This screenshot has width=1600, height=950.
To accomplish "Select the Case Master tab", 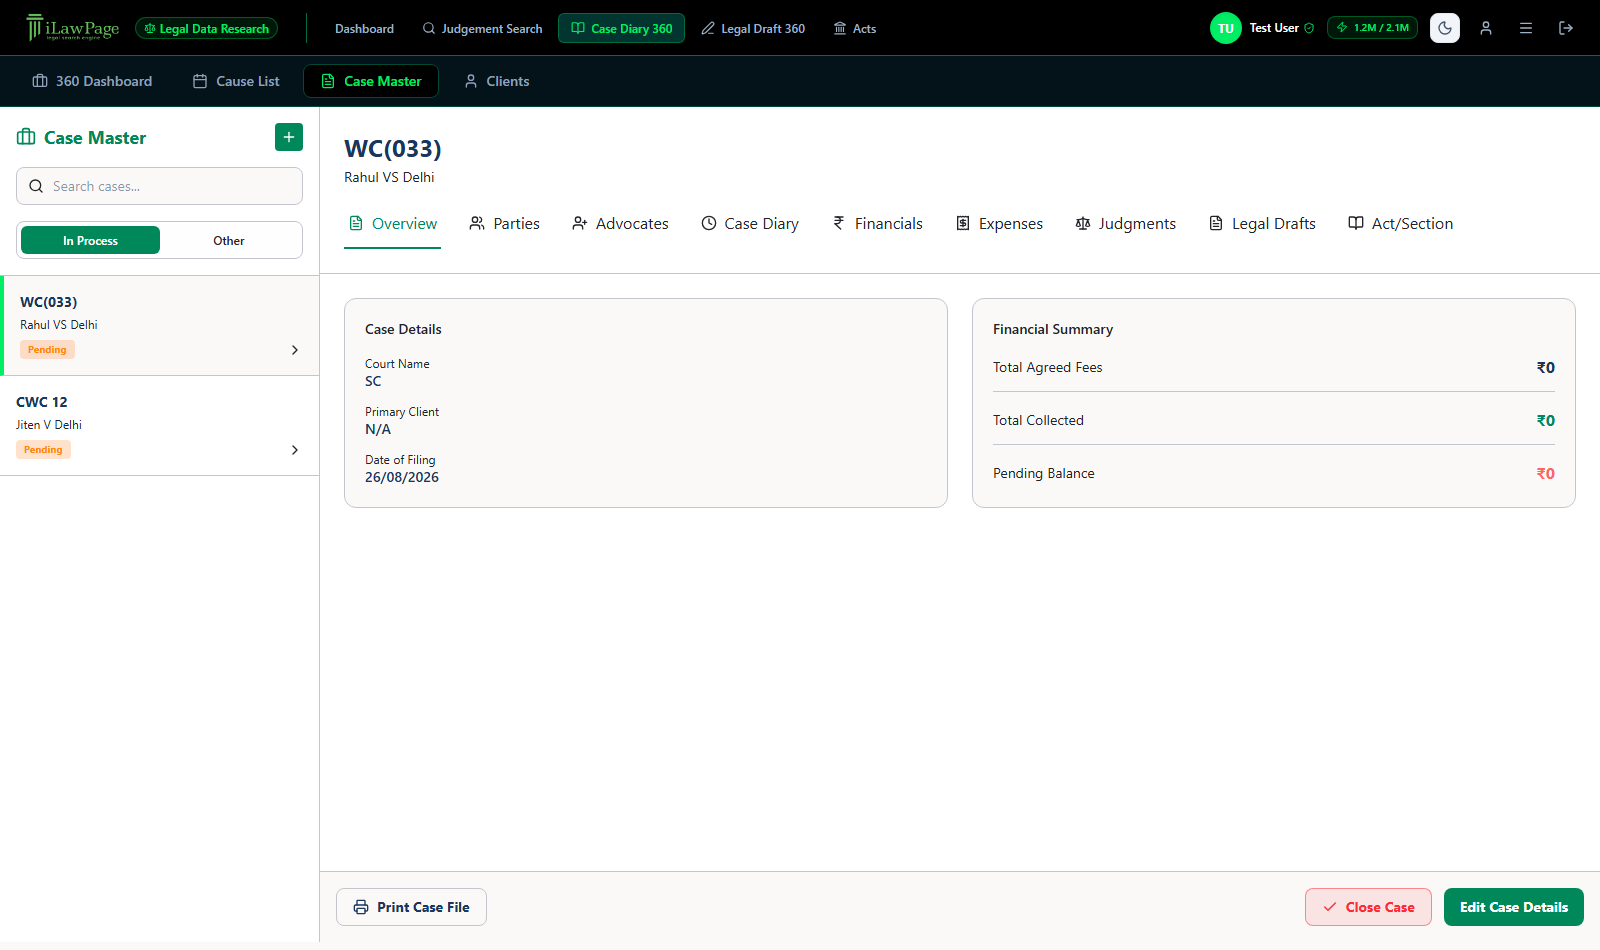I will 371,81.
